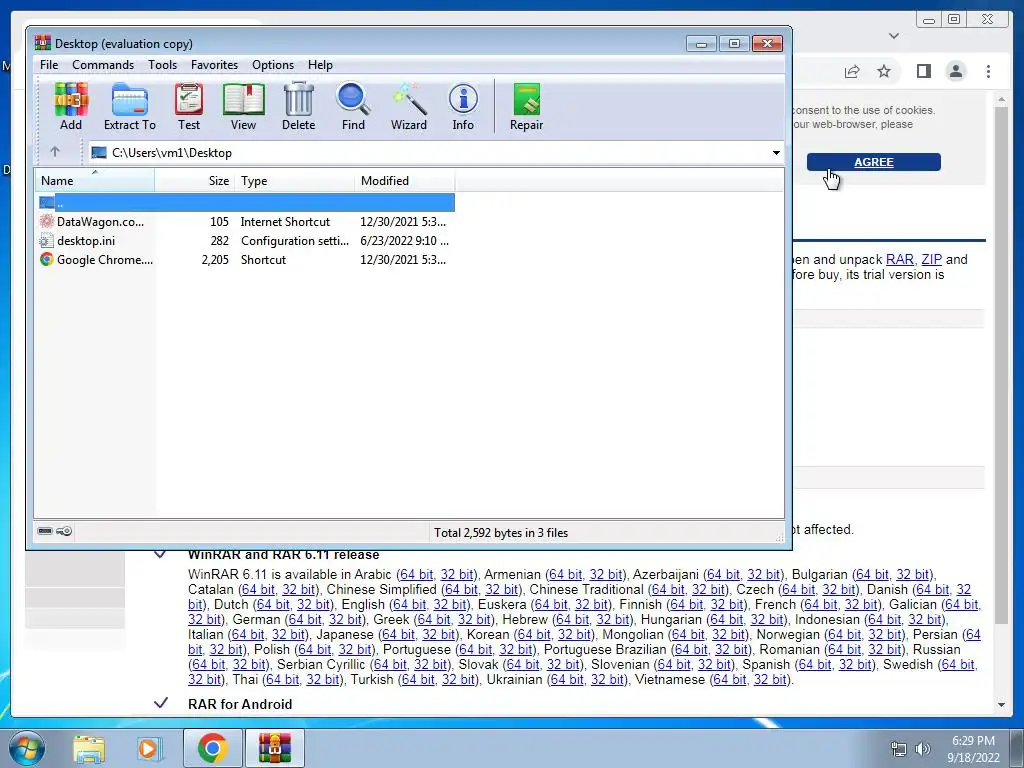
Task: Click the "Configuration setti..." type cell
Action: click(295, 241)
